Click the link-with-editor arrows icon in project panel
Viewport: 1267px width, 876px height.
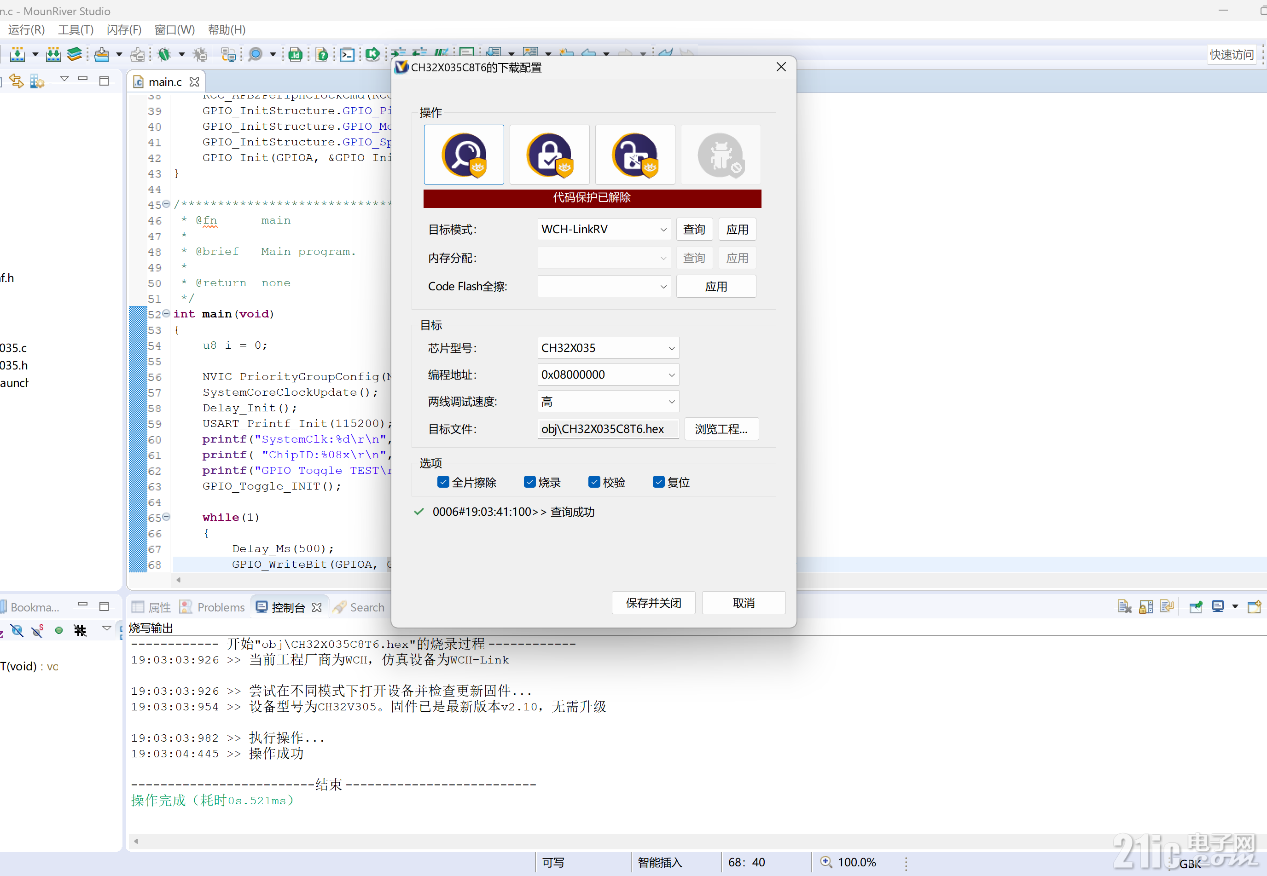(17, 81)
